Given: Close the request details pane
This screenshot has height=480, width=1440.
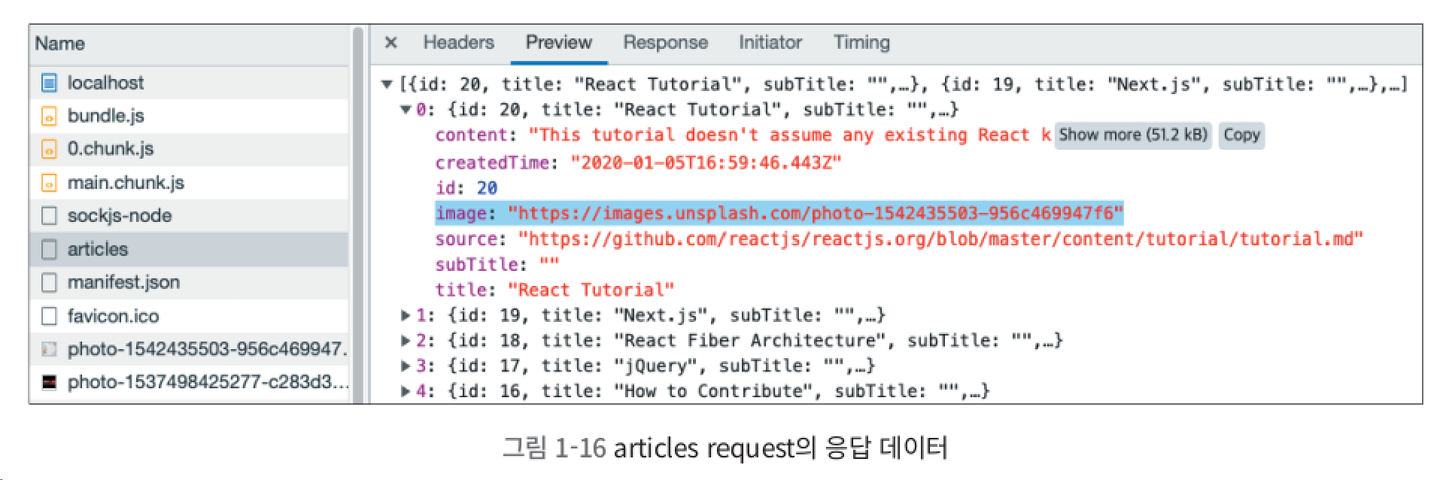Looking at the screenshot, I should pos(391,43).
